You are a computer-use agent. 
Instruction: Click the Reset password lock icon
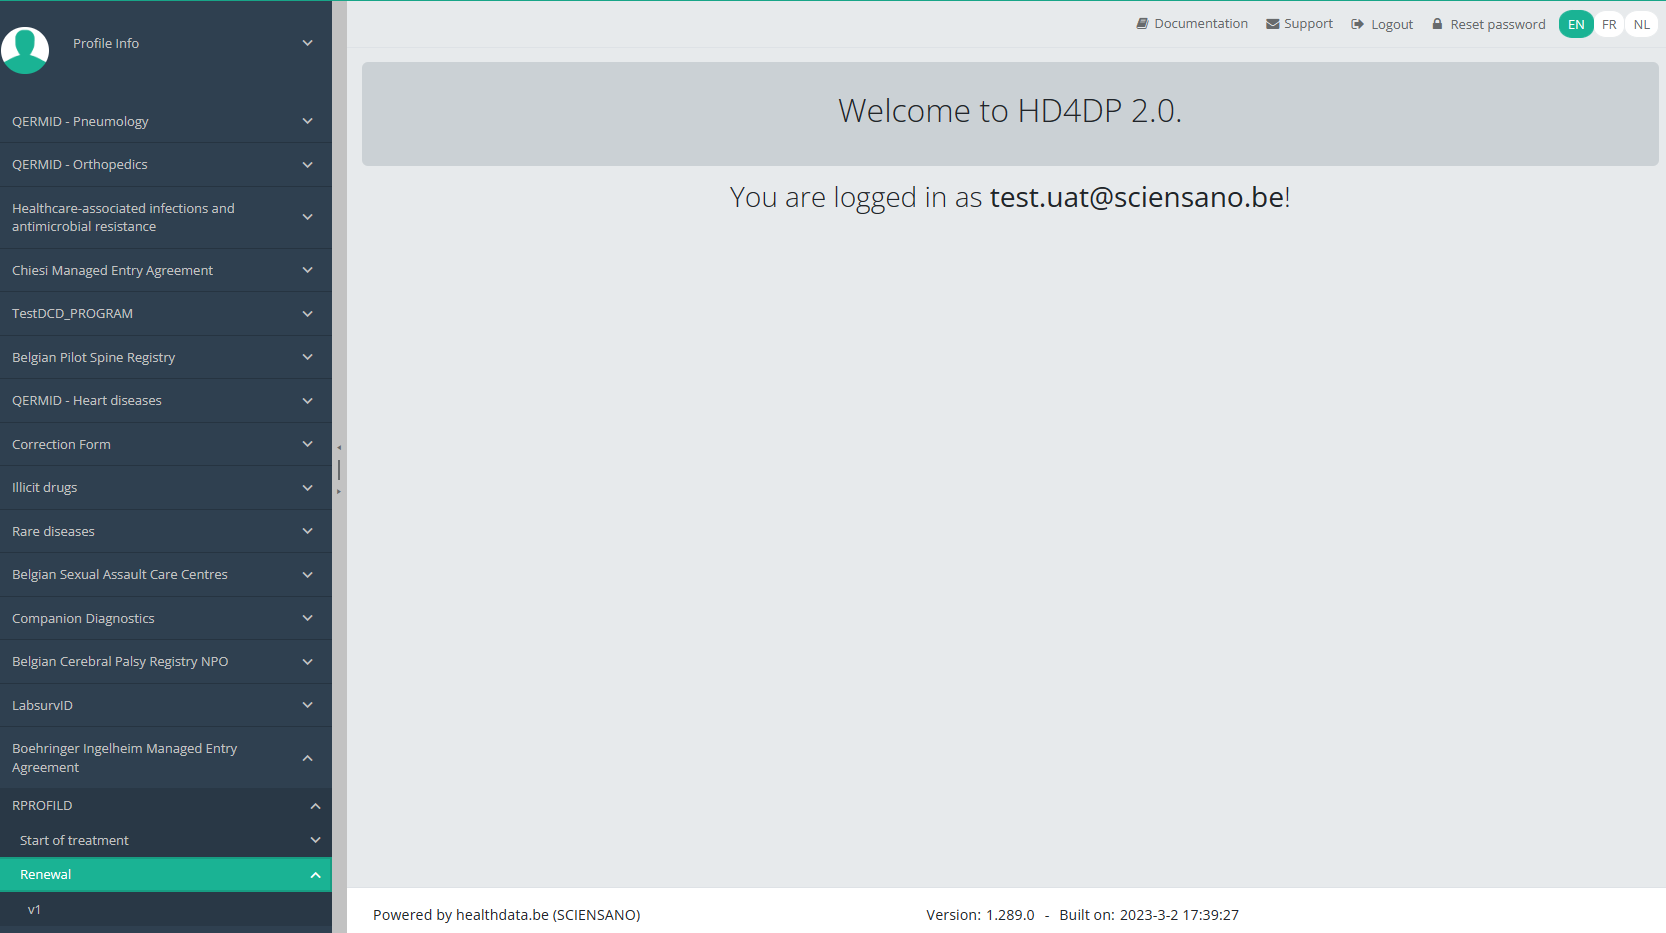click(1437, 24)
